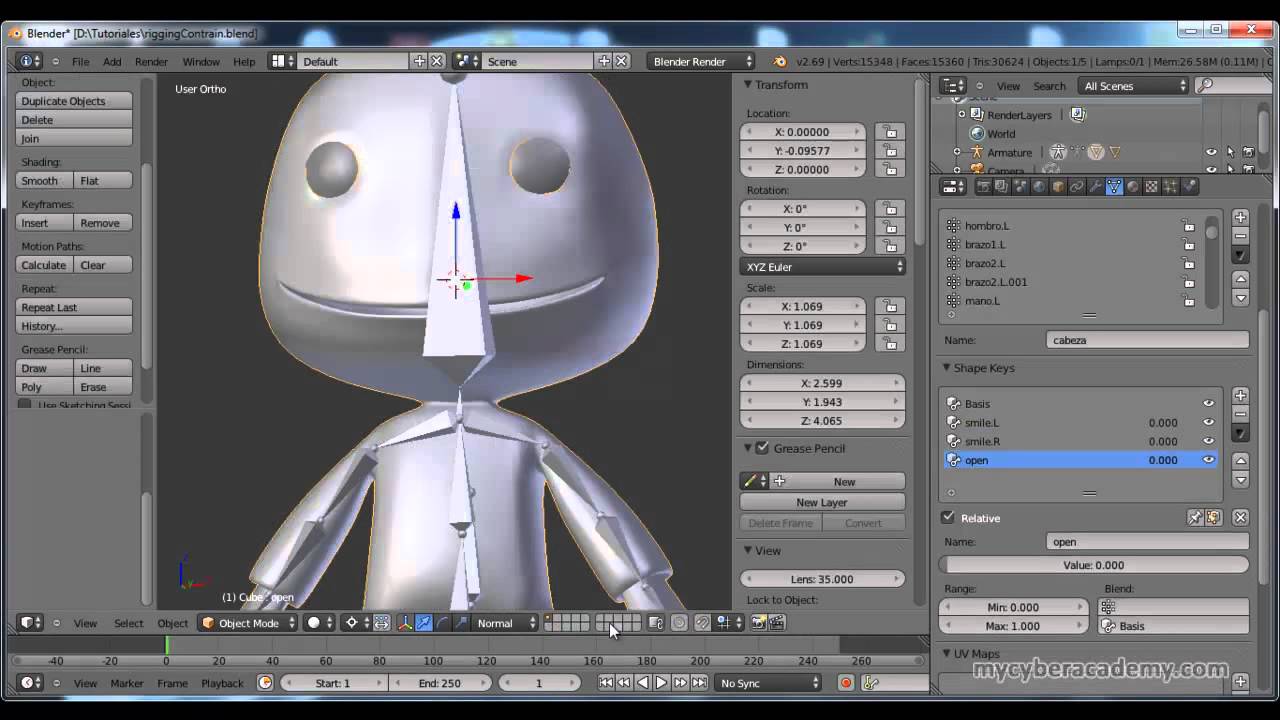Click the Duplicate Objects button
Viewport: 1280px width, 720px height.
(x=75, y=101)
